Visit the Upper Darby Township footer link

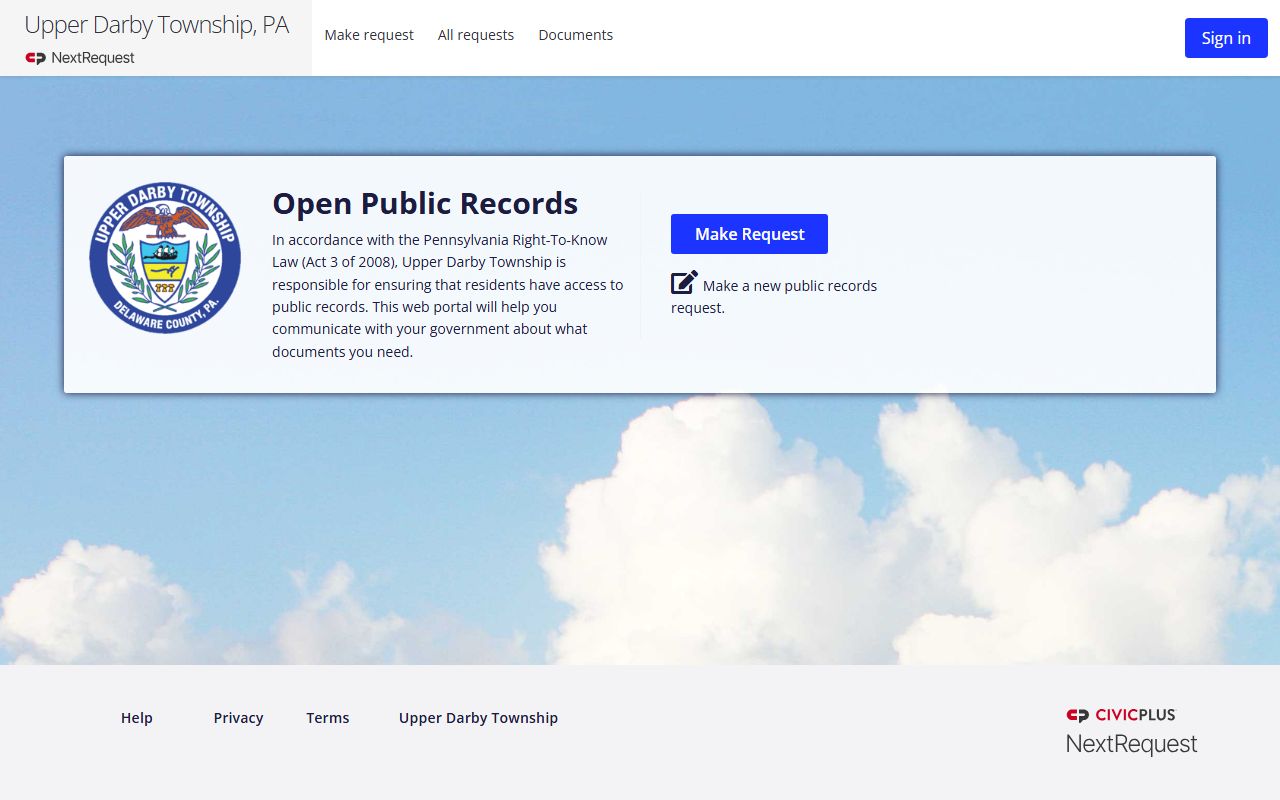[x=478, y=718]
